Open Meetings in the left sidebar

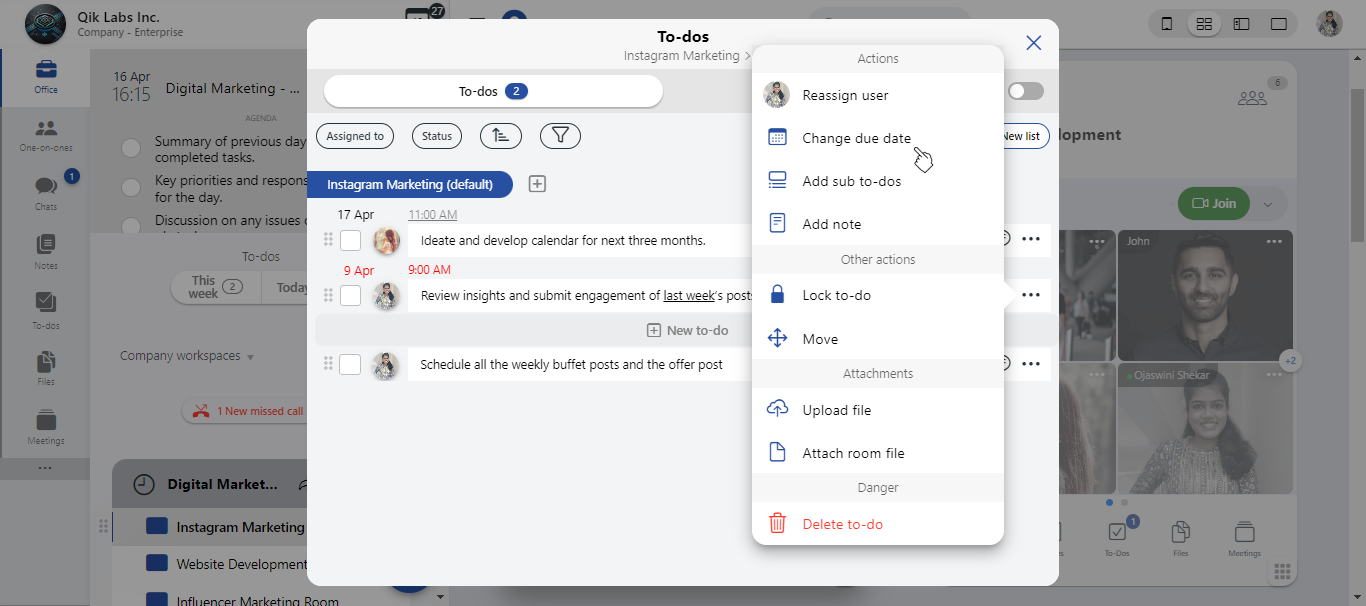pos(46,427)
